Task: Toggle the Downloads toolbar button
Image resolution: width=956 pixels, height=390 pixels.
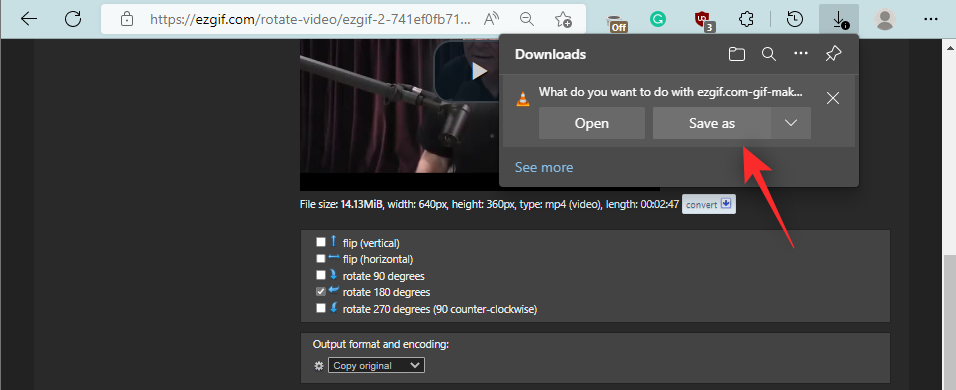Action: pyautogui.click(x=839, y=20)
